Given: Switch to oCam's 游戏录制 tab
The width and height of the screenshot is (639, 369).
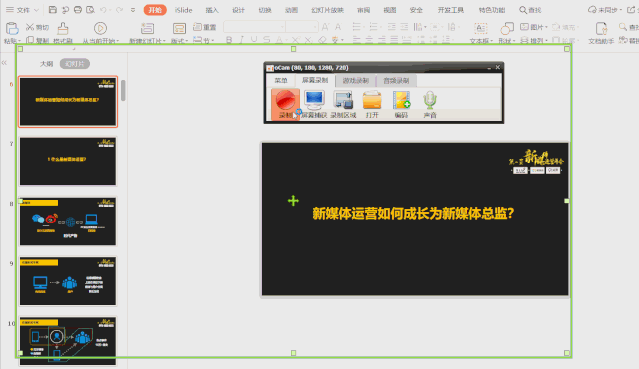Looking at the screenshot, I should [x=355, y=80].
